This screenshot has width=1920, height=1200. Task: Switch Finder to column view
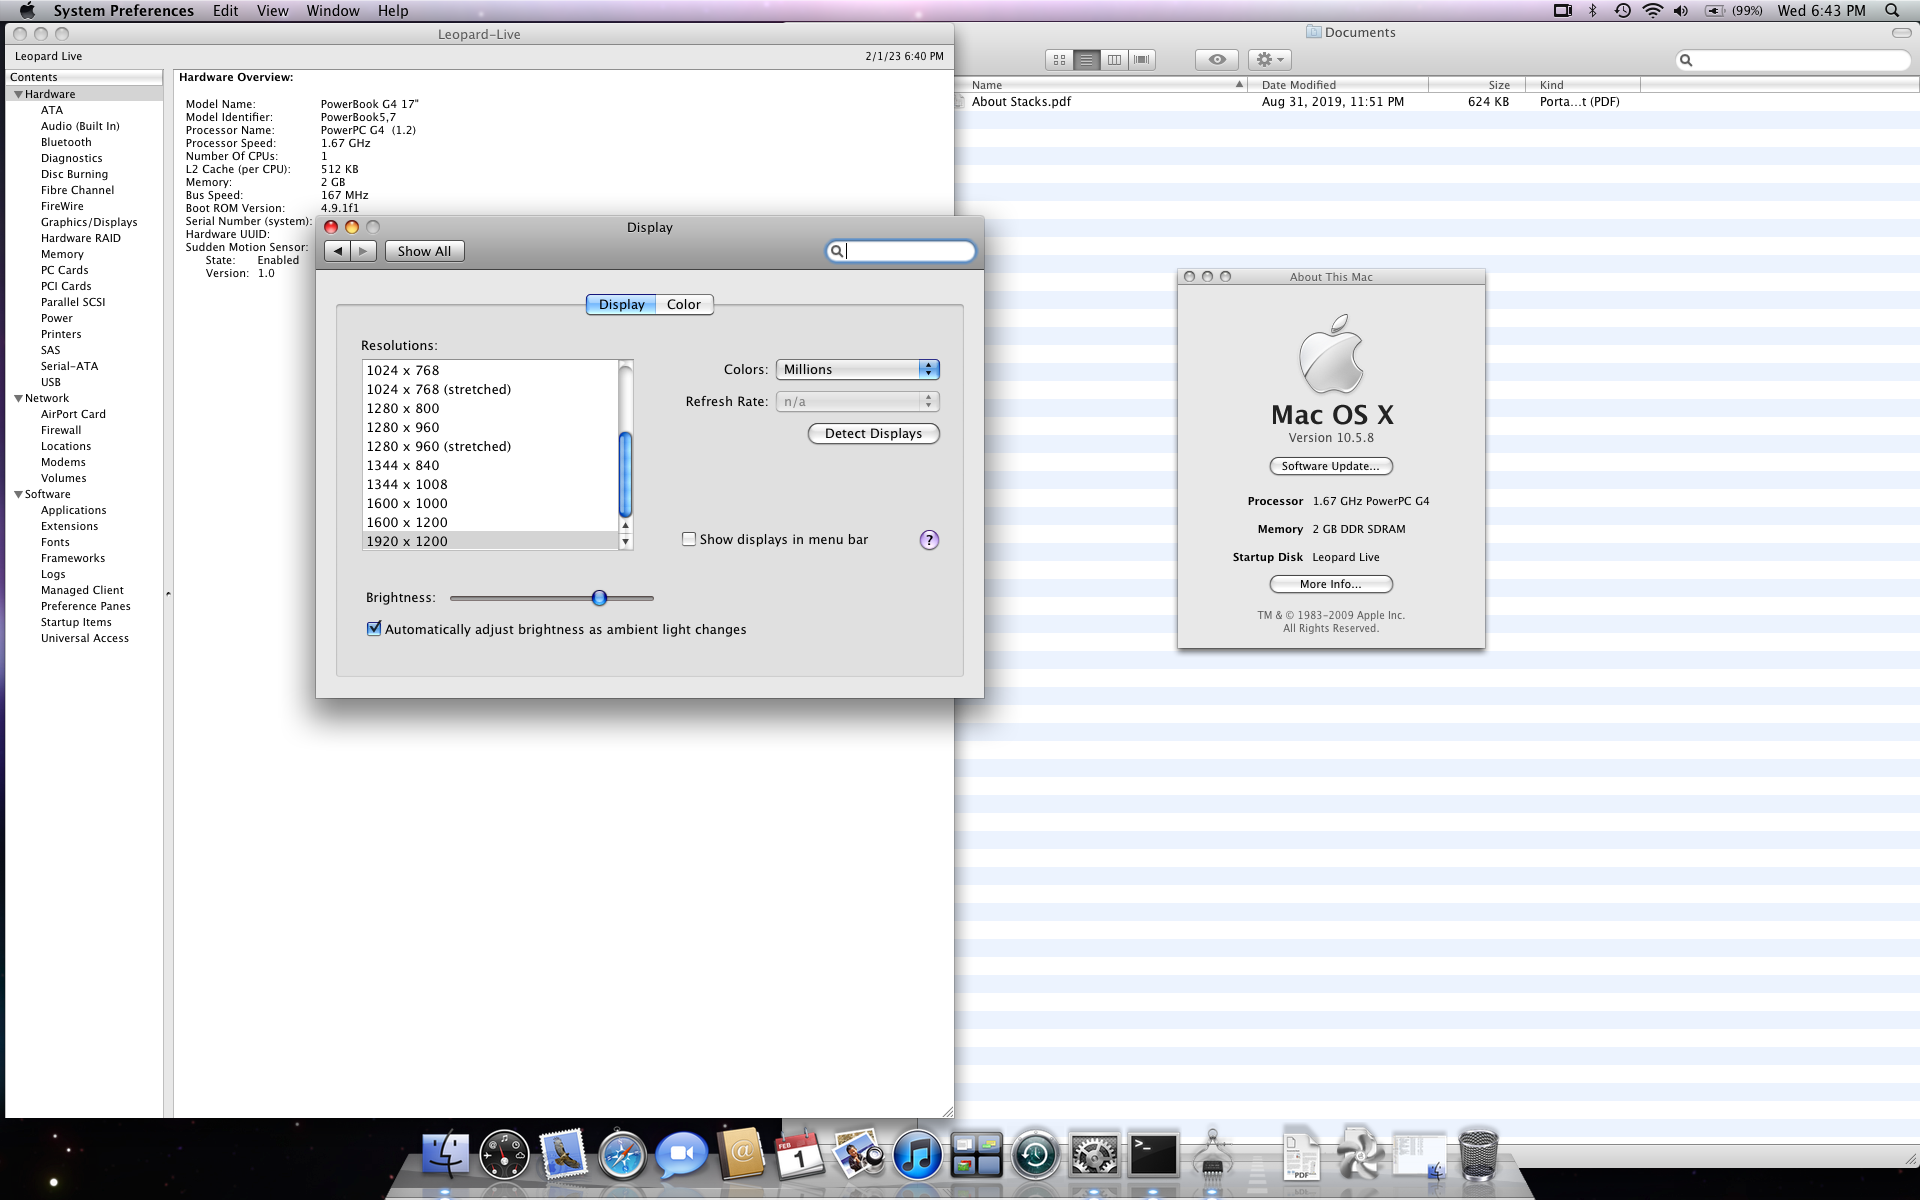click(x=1114, y=60)
